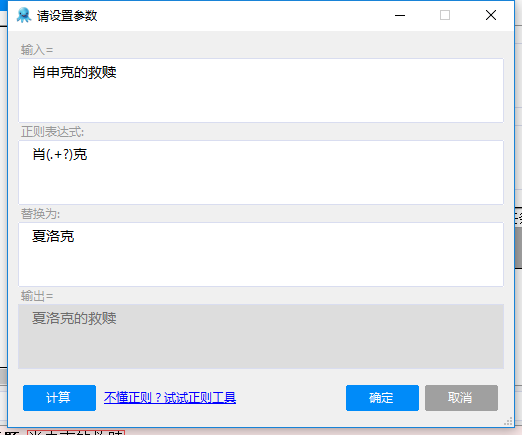This screenshot has width=522, height=435.
Task: Click the 正则表达式: label
Action: (52, 132)
